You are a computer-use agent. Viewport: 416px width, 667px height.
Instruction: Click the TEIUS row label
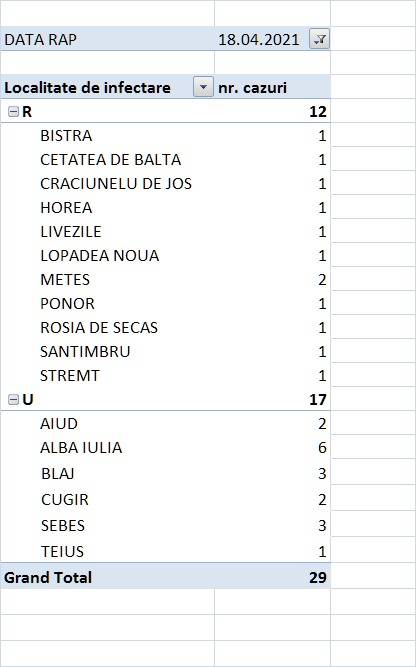(x=62, y=552)
